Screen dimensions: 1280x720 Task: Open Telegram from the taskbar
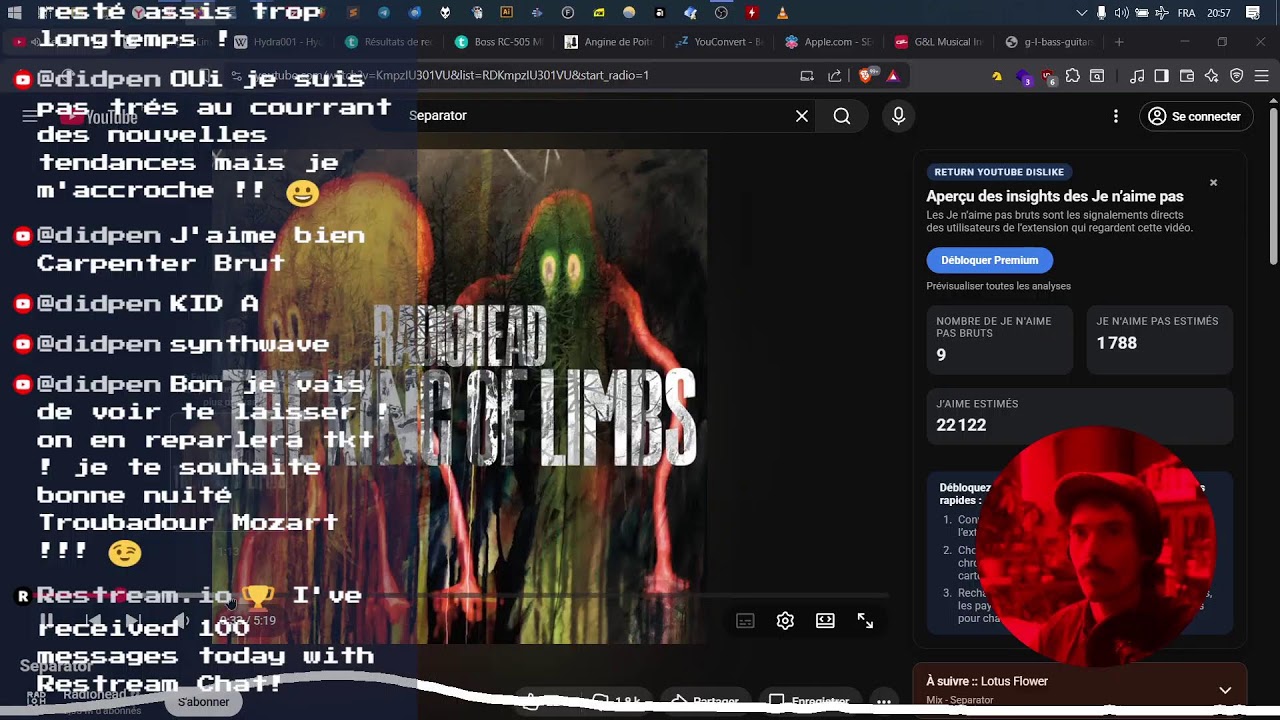[x=384, y=13]
